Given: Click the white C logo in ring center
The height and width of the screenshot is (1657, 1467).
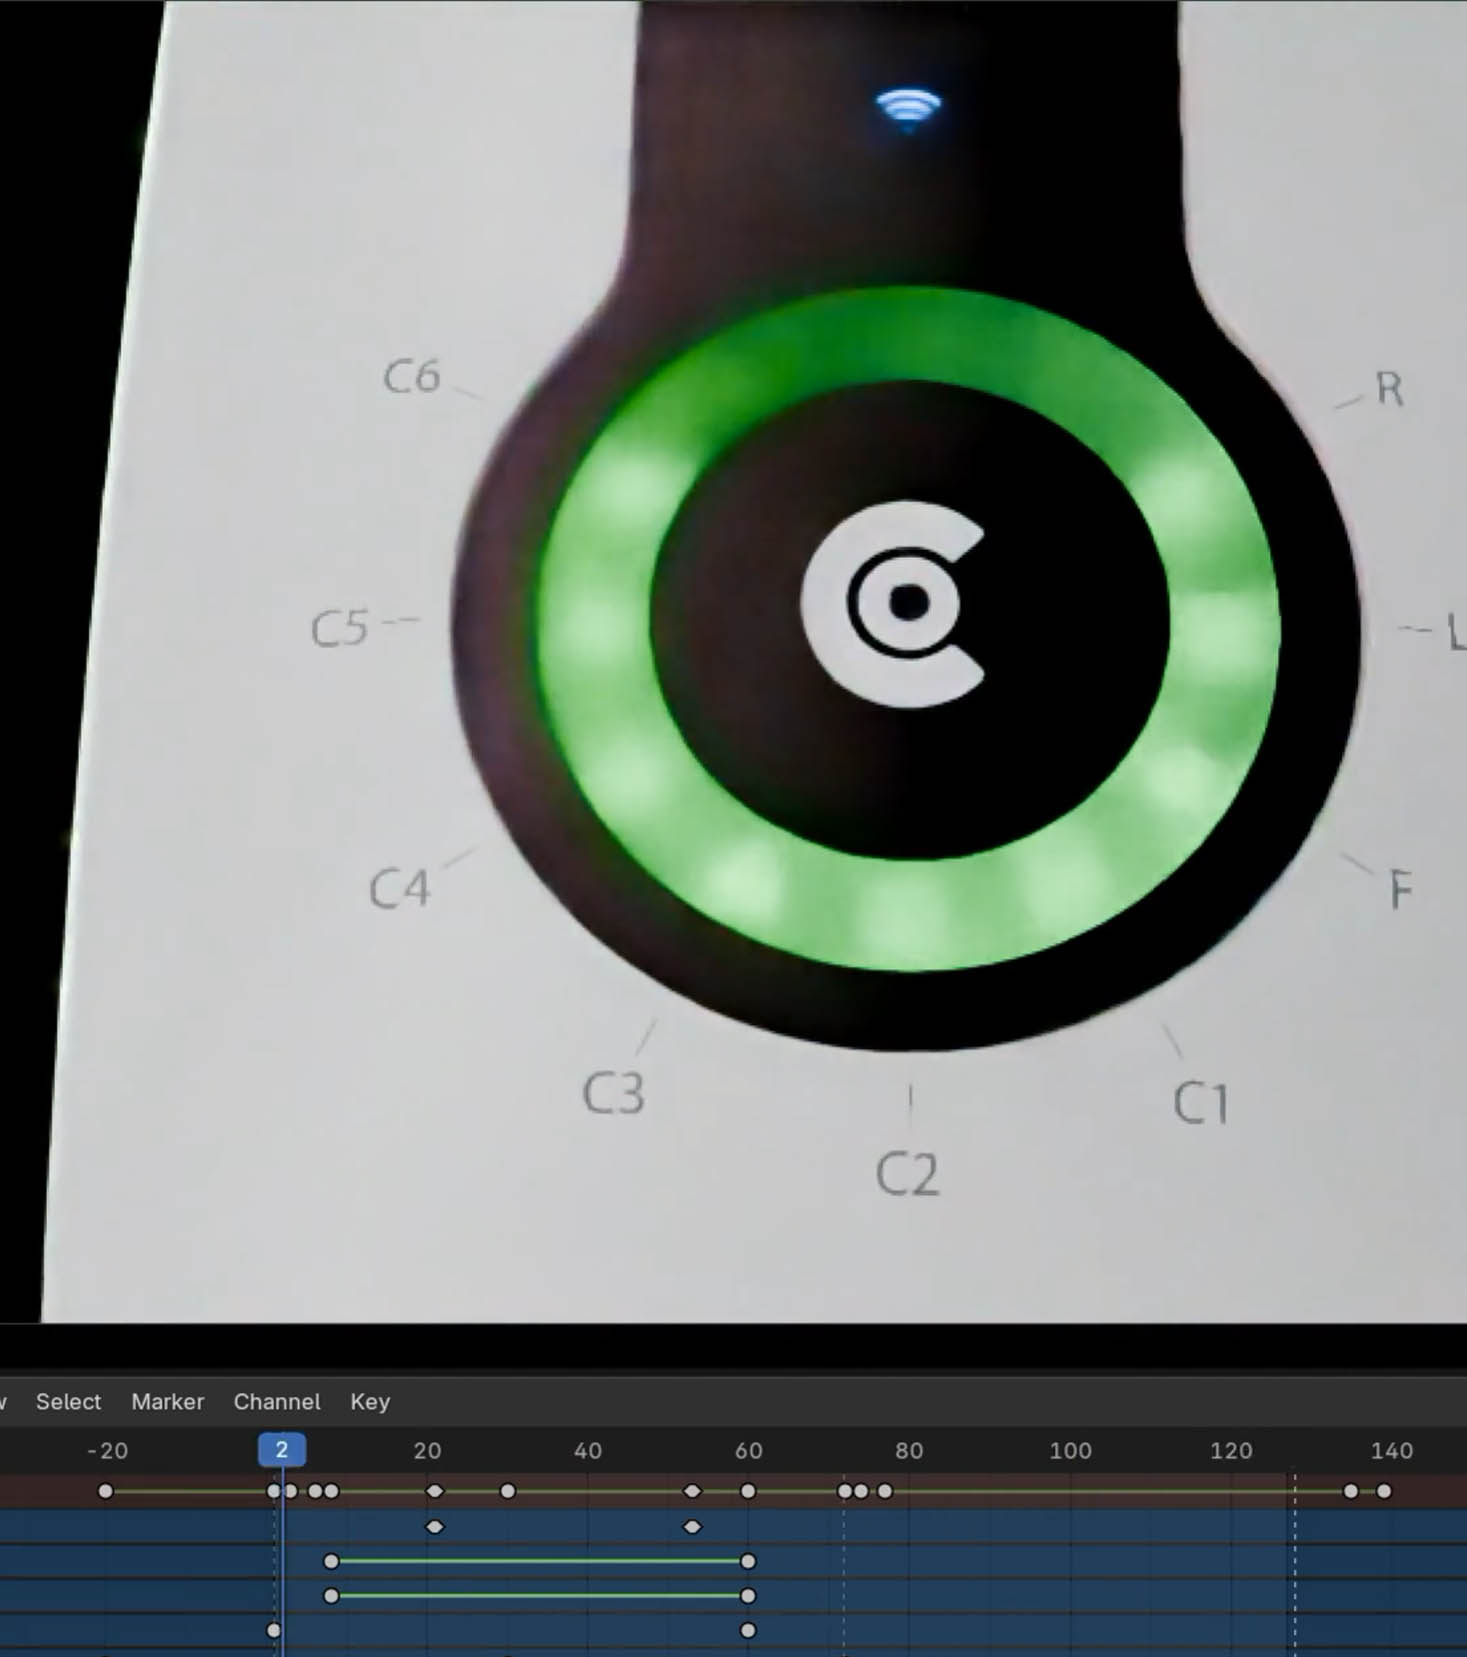Looking at the screenshot, I should (893, 604).
